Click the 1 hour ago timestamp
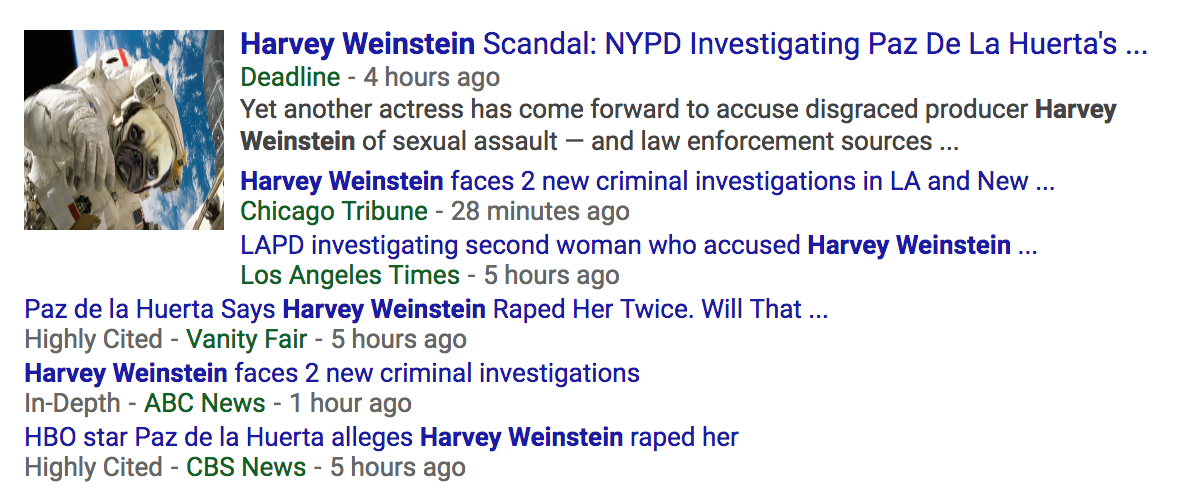 [x=350, y=404]
